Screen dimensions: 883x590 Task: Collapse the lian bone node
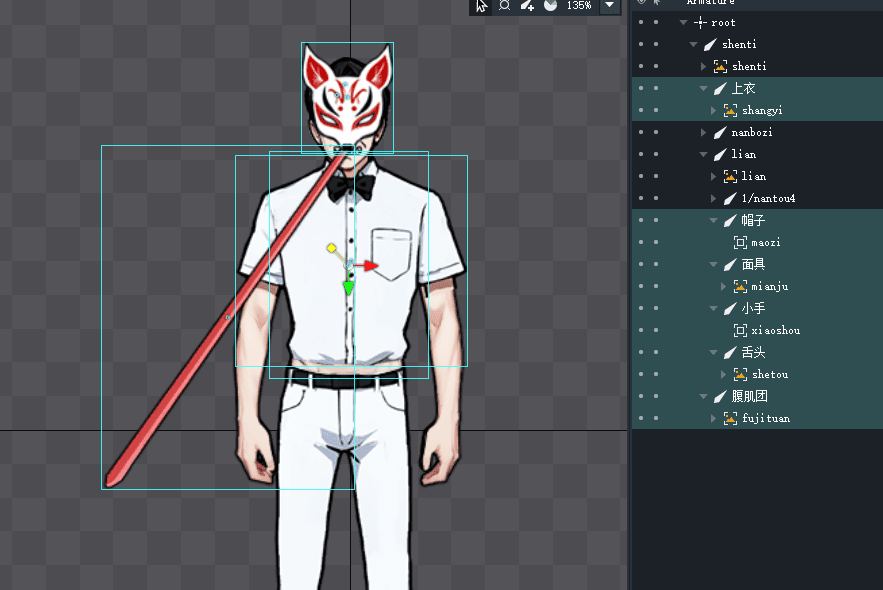pyautogui.click(x=704, y=154)
